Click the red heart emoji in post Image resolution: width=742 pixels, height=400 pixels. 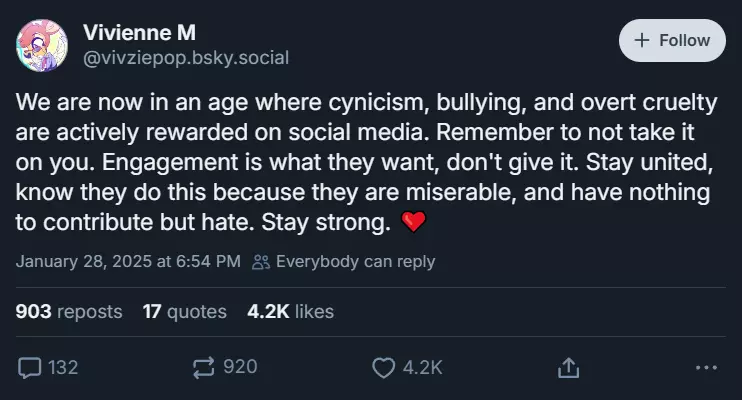(x=413, y=222)
